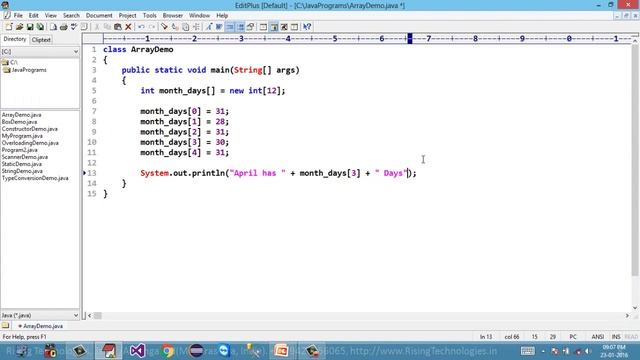Viewport: 640px width, 360px height.
Task: Open the Browser menu
Action: [173, 16]
